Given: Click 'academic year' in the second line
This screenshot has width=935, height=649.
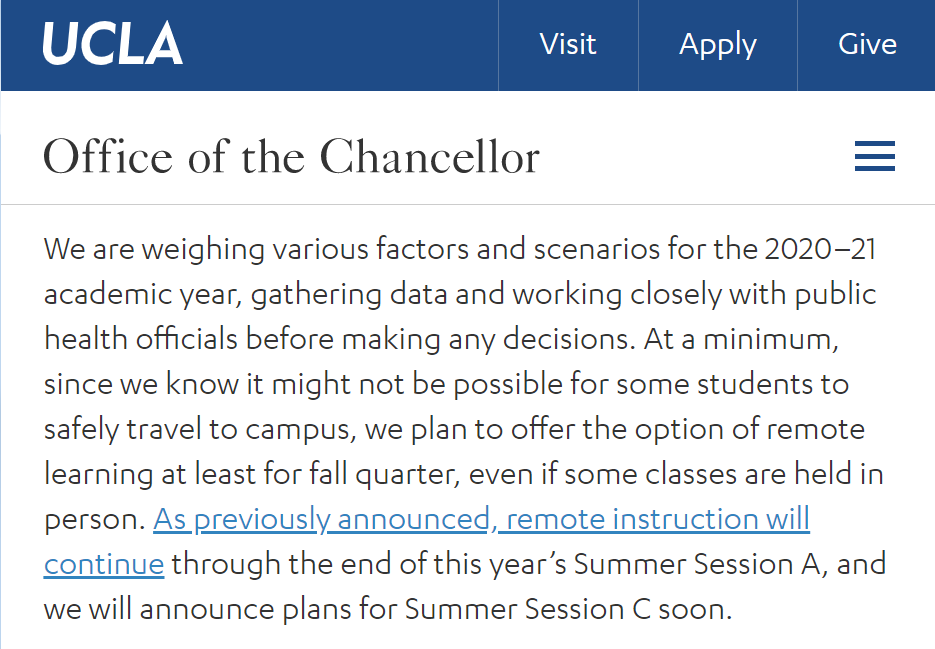Looking at the screenshot, I should tap(143, 295).
